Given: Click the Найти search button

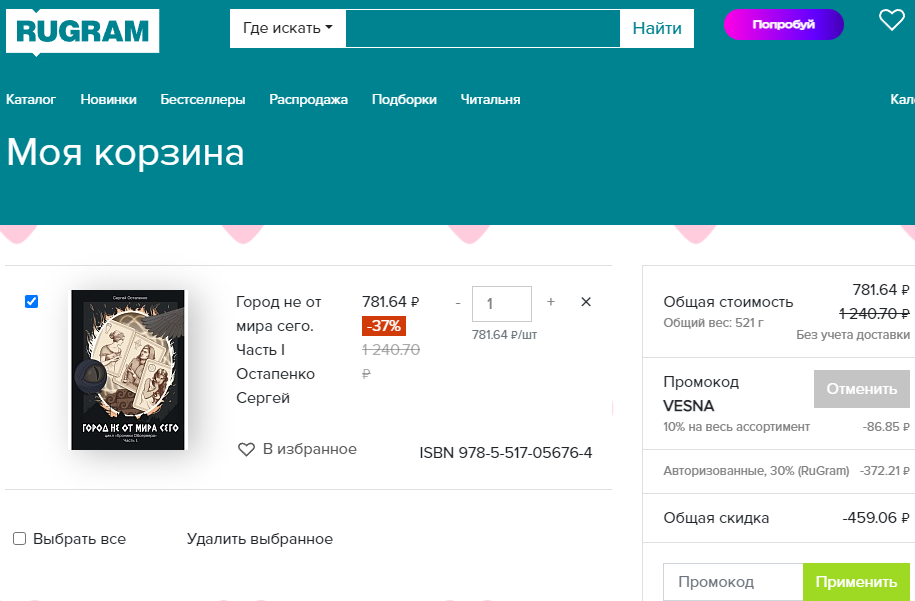Looking at the screenshot, I should point(657,28).
